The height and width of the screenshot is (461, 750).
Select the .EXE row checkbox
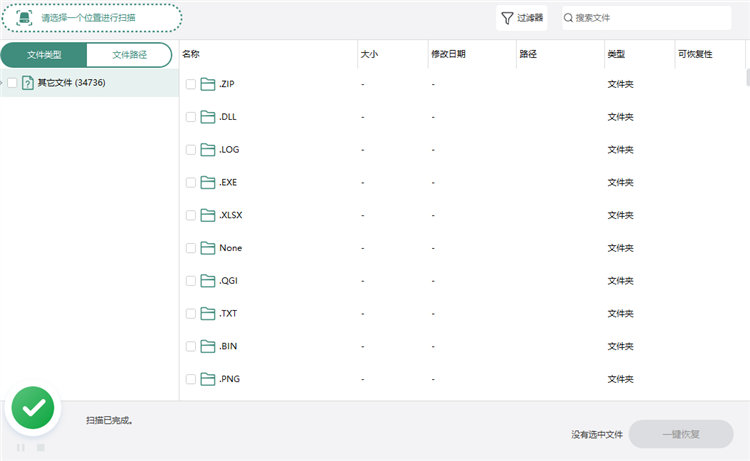[190, 182]
